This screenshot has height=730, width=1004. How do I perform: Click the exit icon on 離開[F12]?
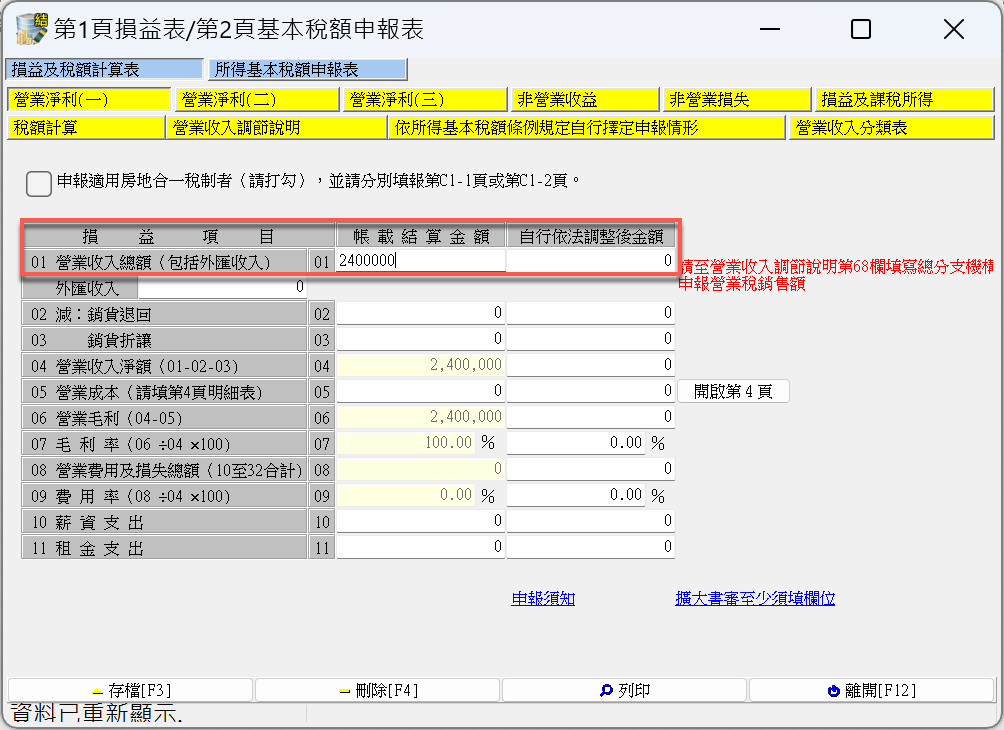834,691
